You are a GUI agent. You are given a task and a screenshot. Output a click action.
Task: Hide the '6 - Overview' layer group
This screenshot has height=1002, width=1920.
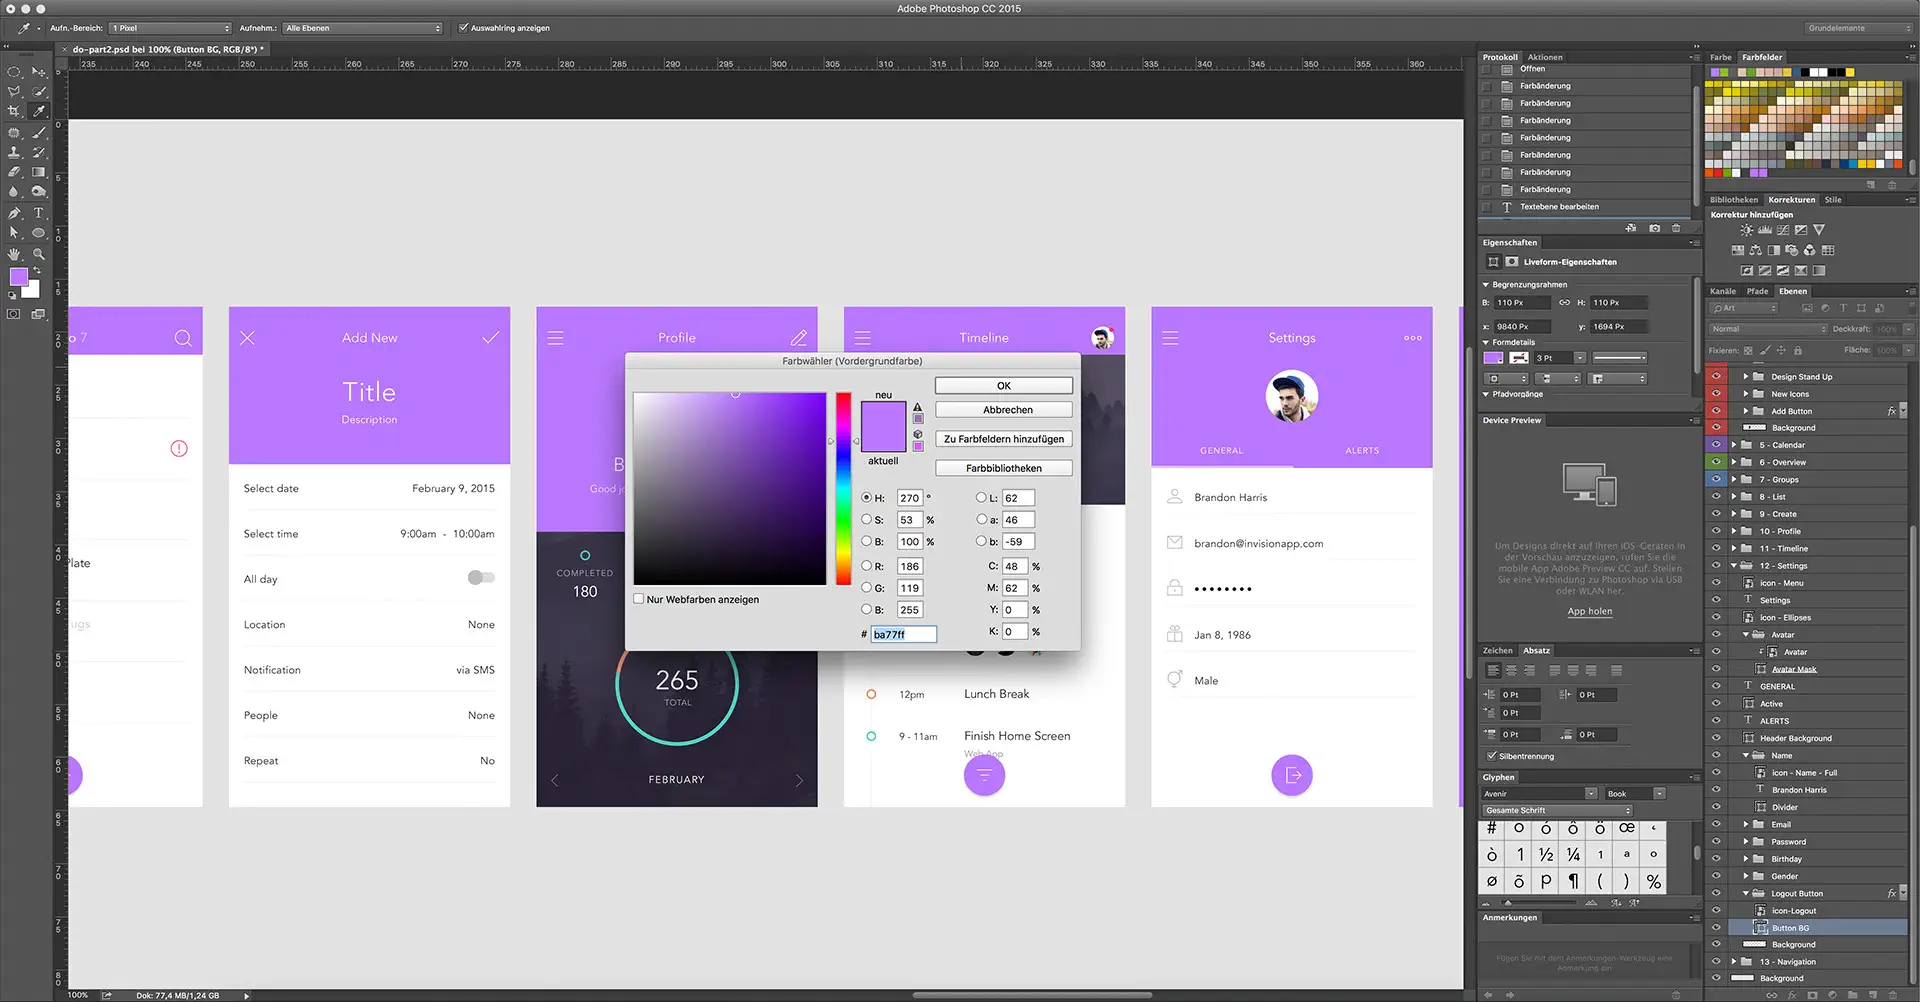click(1716, 462)
